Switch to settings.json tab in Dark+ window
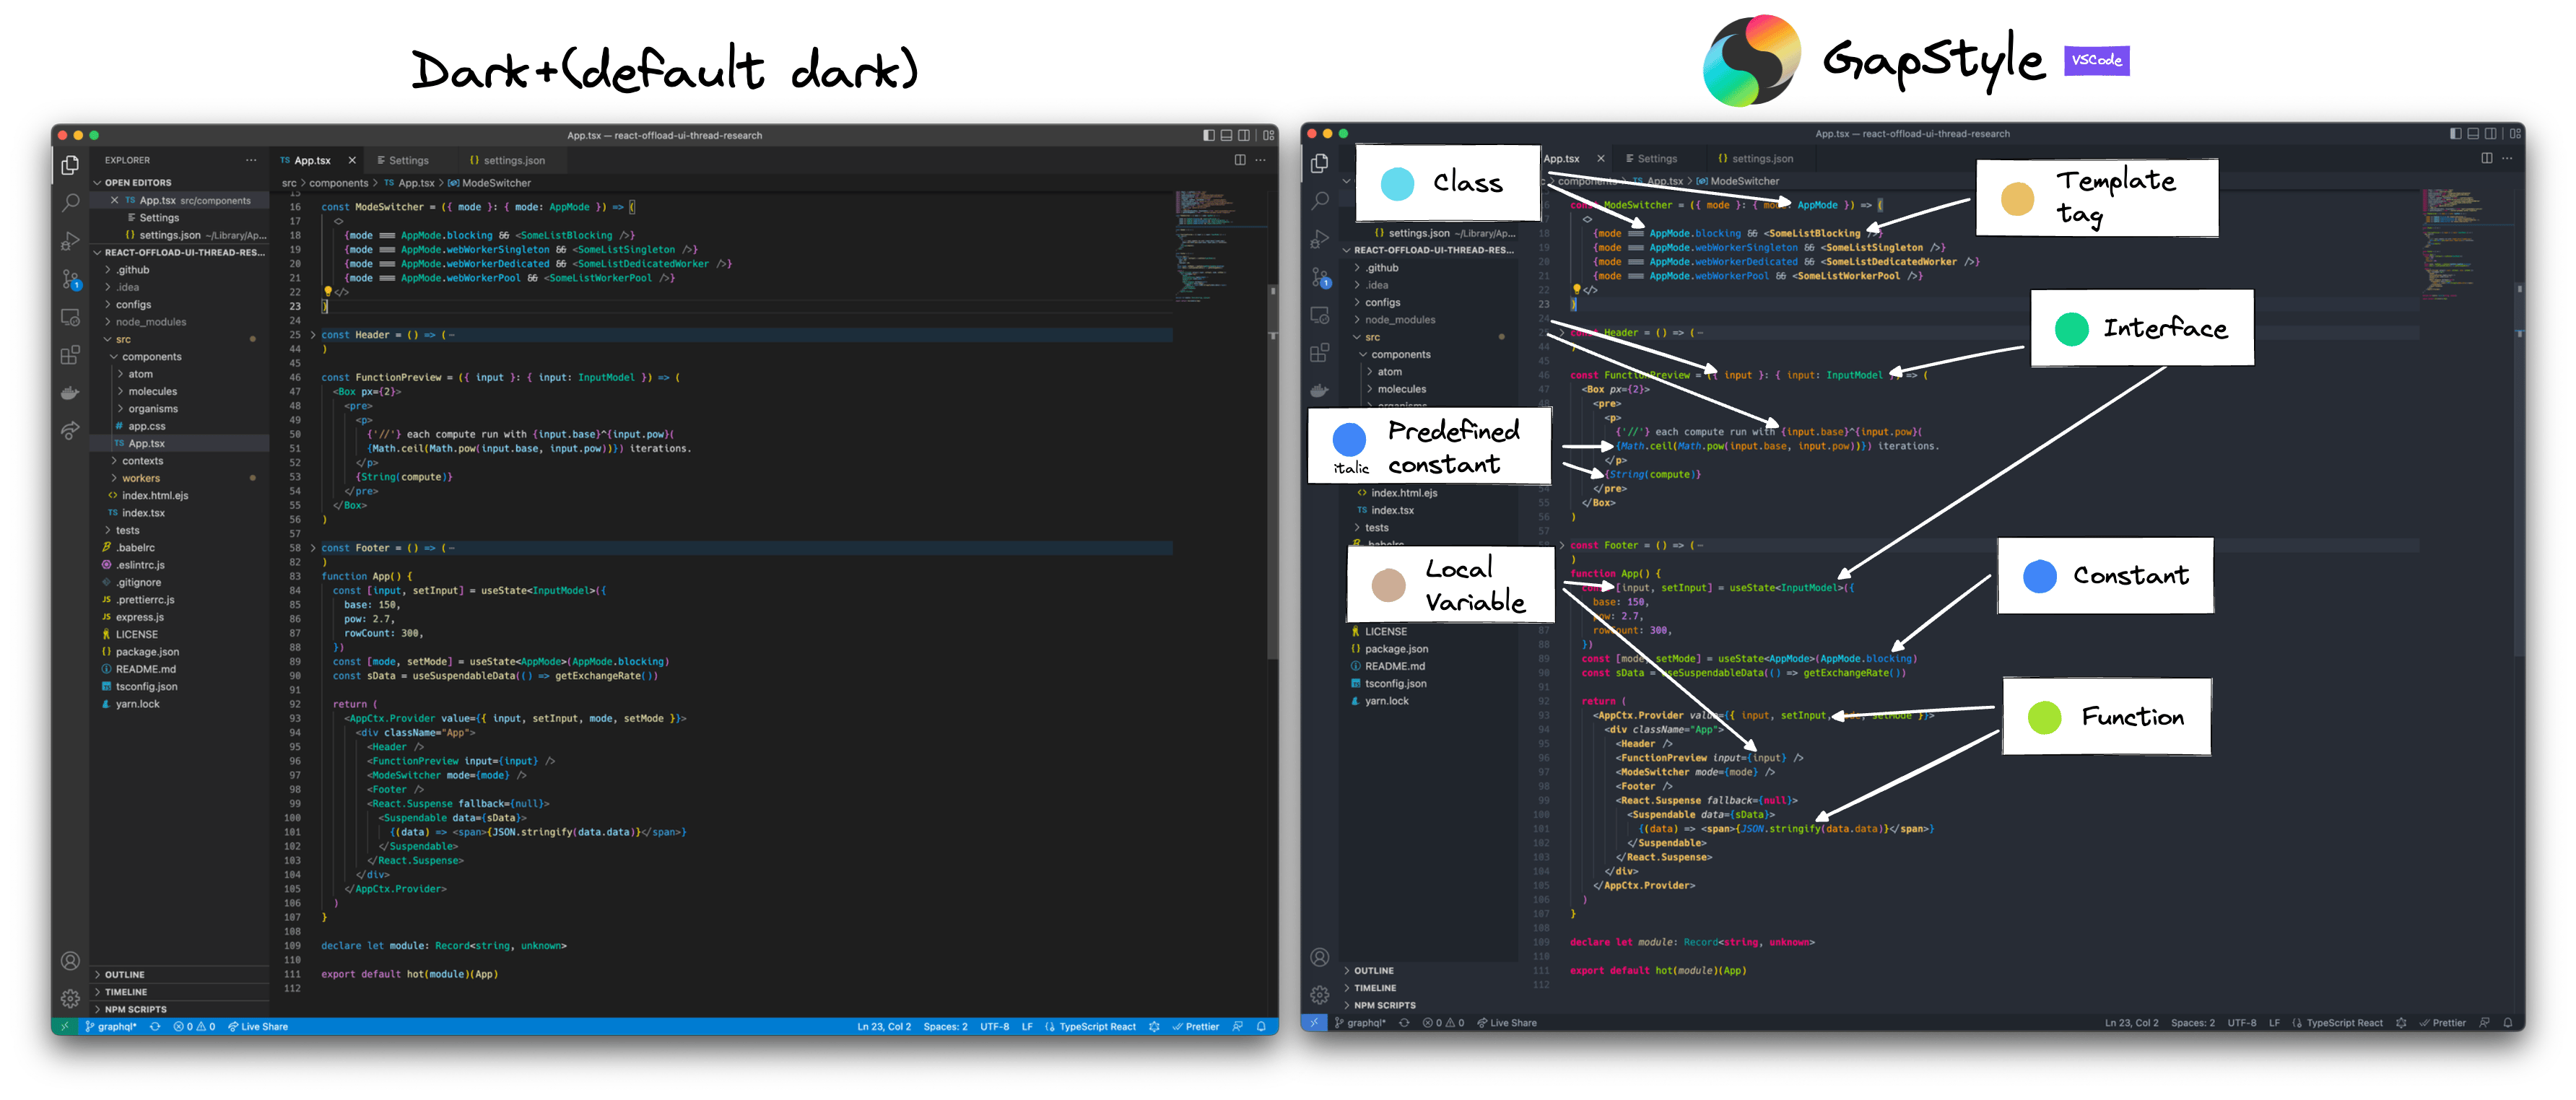The height and width of the screenshot is (1100, 2576). [513, 160]
